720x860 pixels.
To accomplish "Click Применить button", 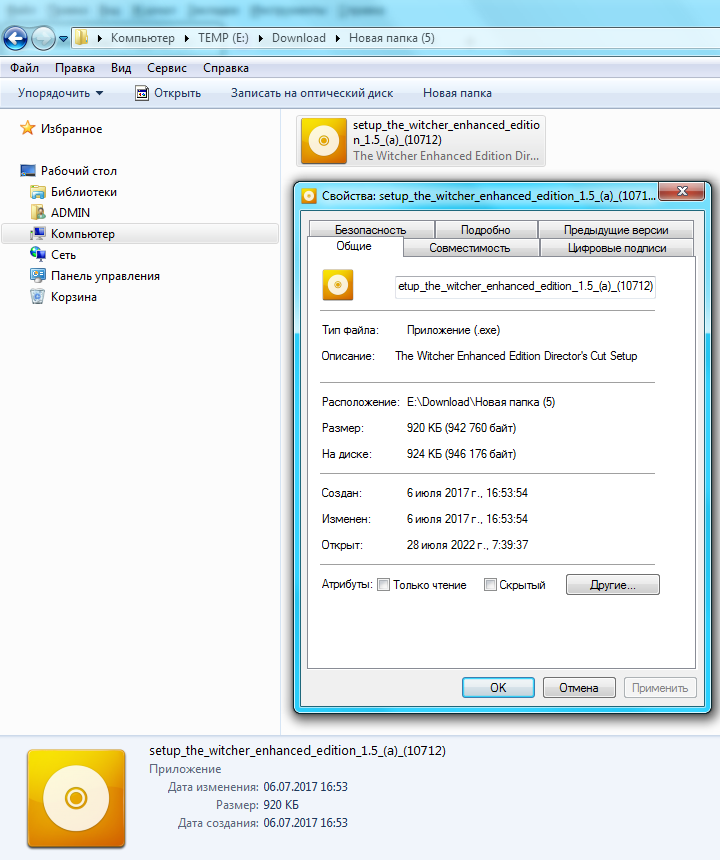I will (660, 687).
